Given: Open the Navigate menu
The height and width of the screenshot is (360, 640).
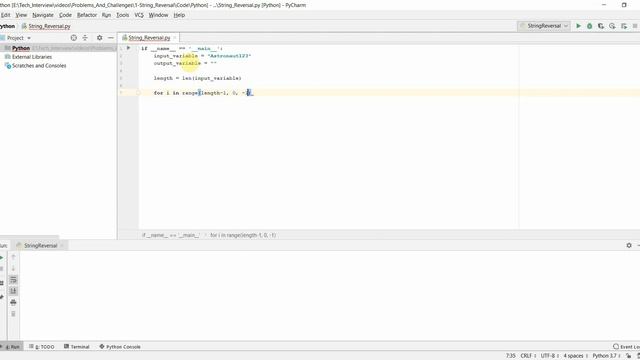Looking at the screenshot, I should [43, 15].
